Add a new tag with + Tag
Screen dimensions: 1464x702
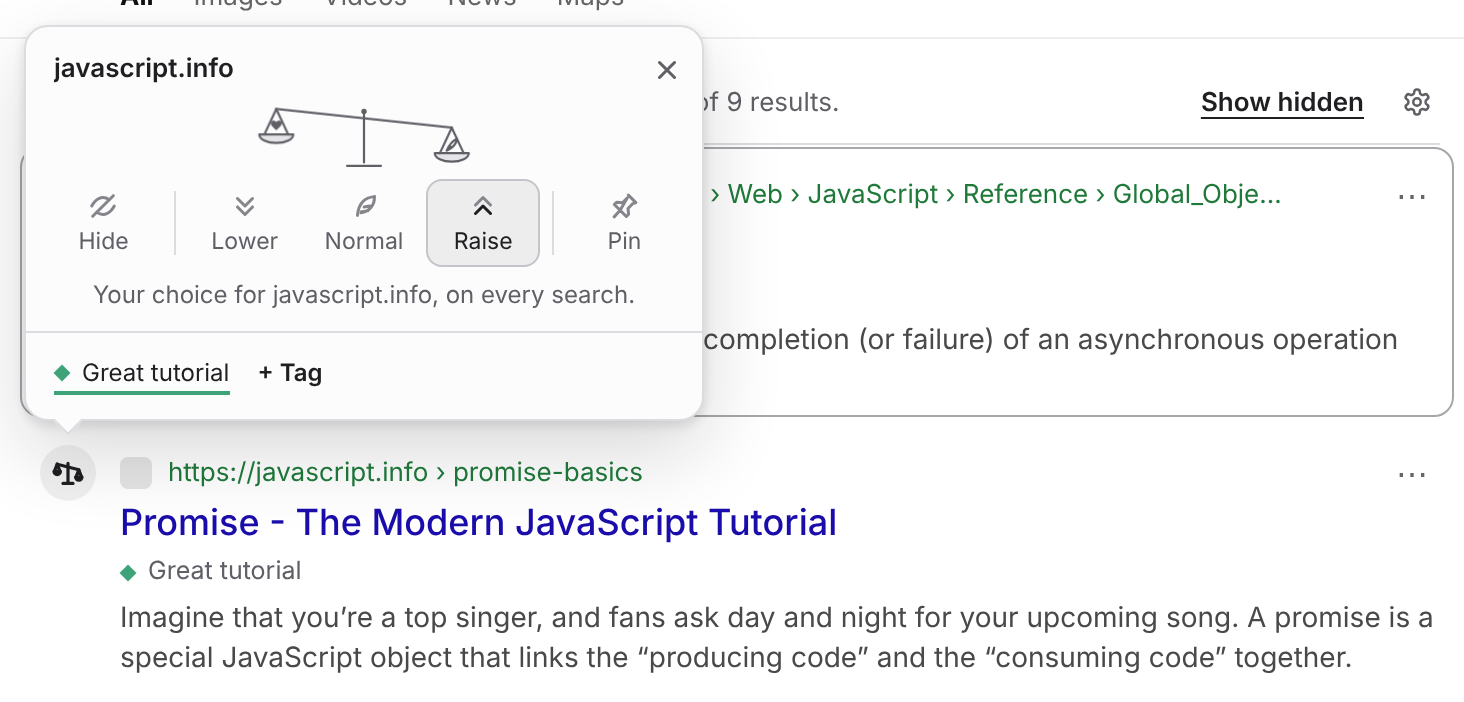point(290,373)
